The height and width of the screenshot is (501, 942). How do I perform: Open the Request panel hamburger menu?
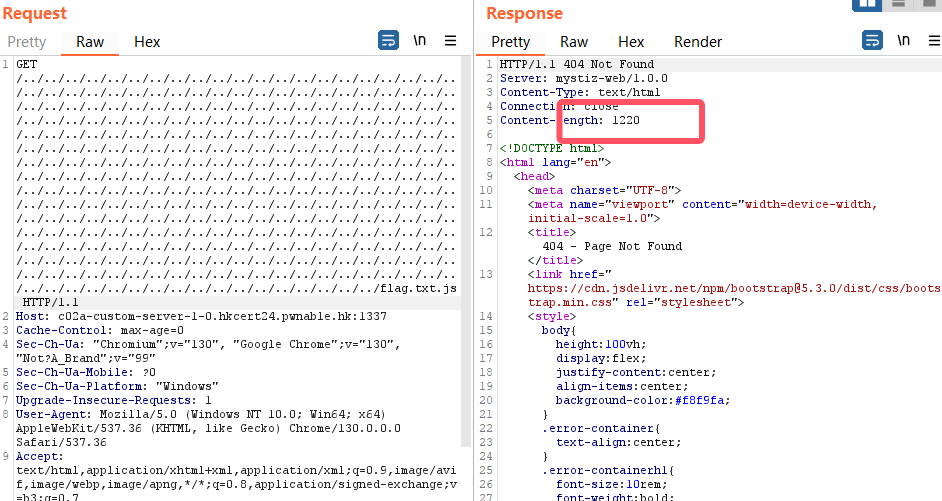pyautogui.click(x=451, y=41)
